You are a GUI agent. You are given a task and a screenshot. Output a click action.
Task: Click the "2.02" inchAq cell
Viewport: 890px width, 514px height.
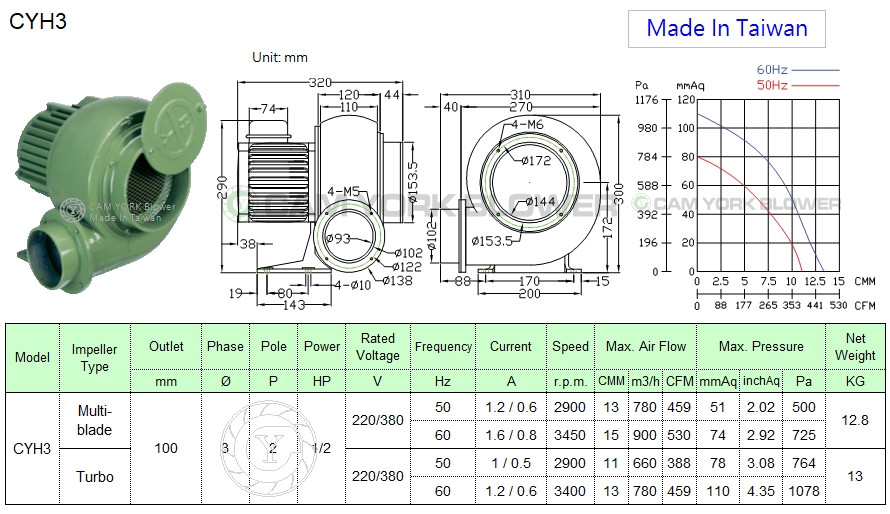tap(761, 407)
